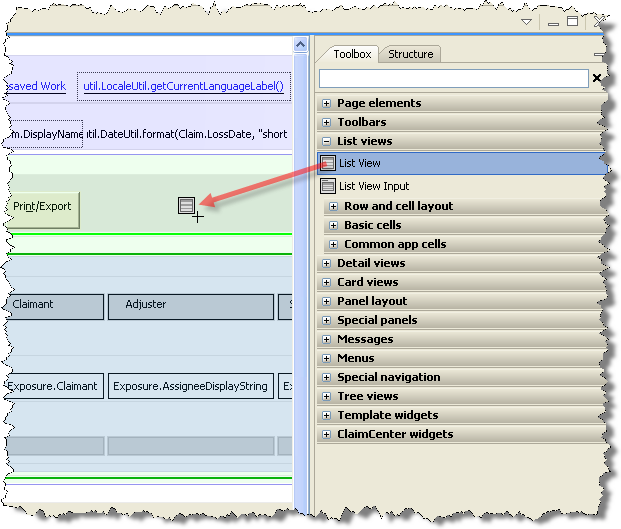
Task: Select the List View widget icon
Action: 327,163
